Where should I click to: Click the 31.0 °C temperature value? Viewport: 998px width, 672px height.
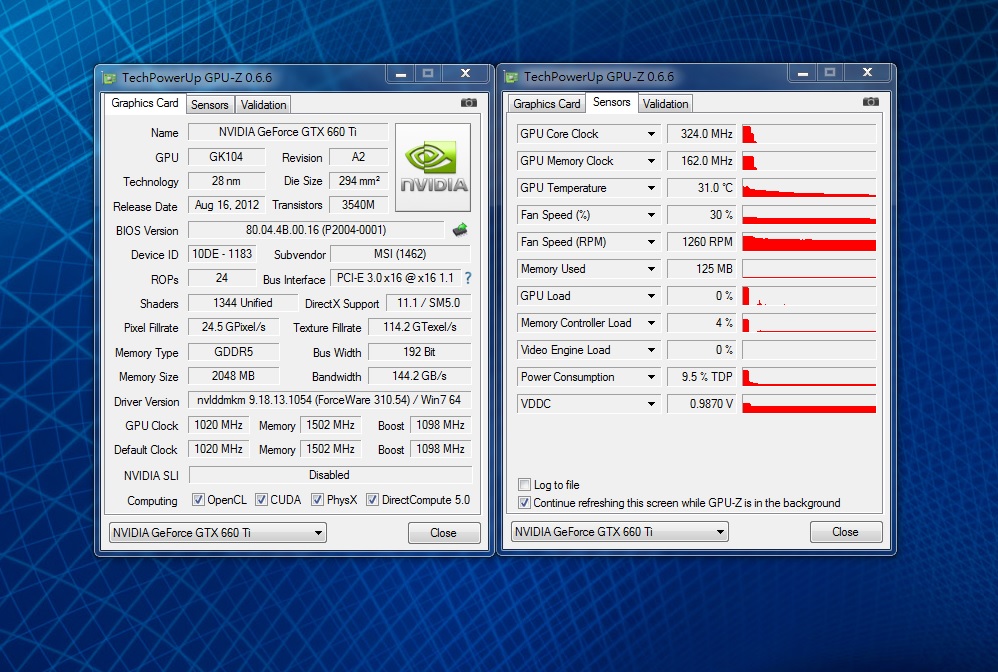click(x=701, y=188)
